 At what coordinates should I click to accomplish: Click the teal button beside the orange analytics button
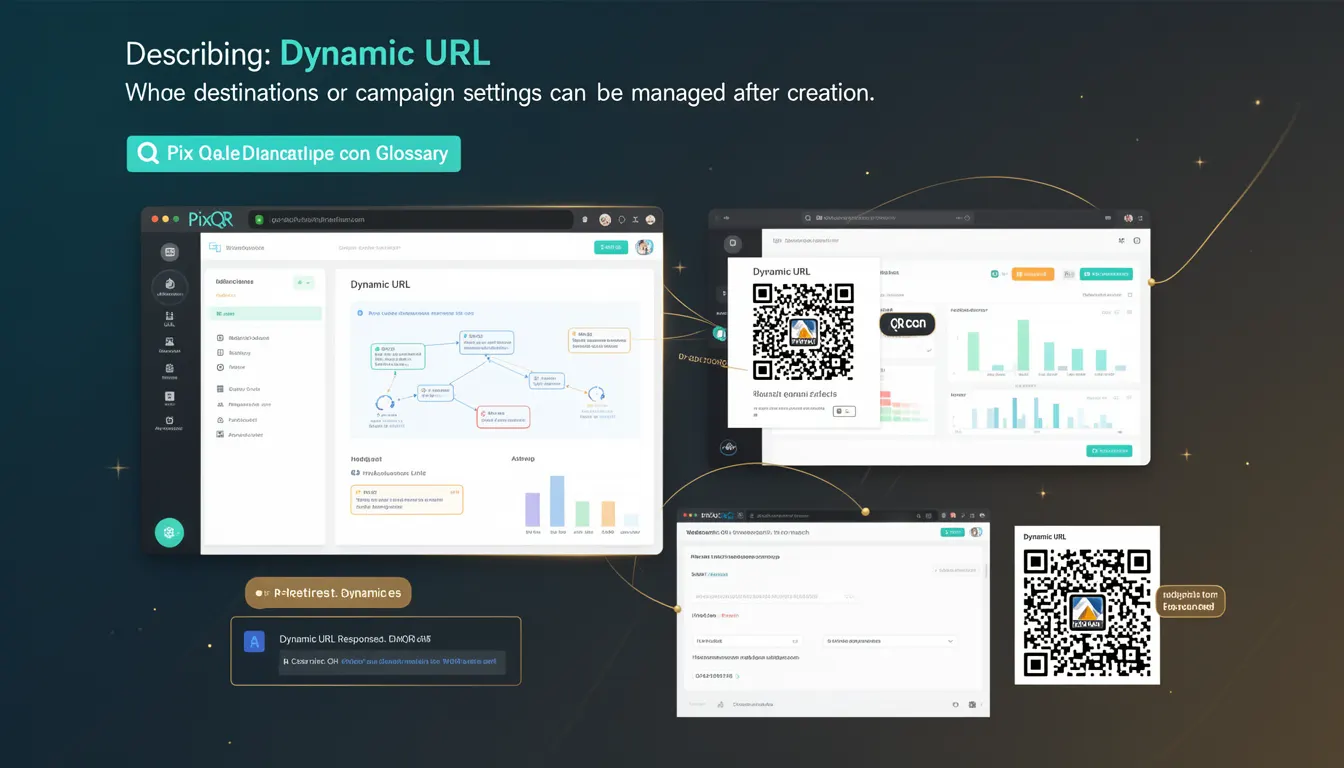[x=1106, y=273]
